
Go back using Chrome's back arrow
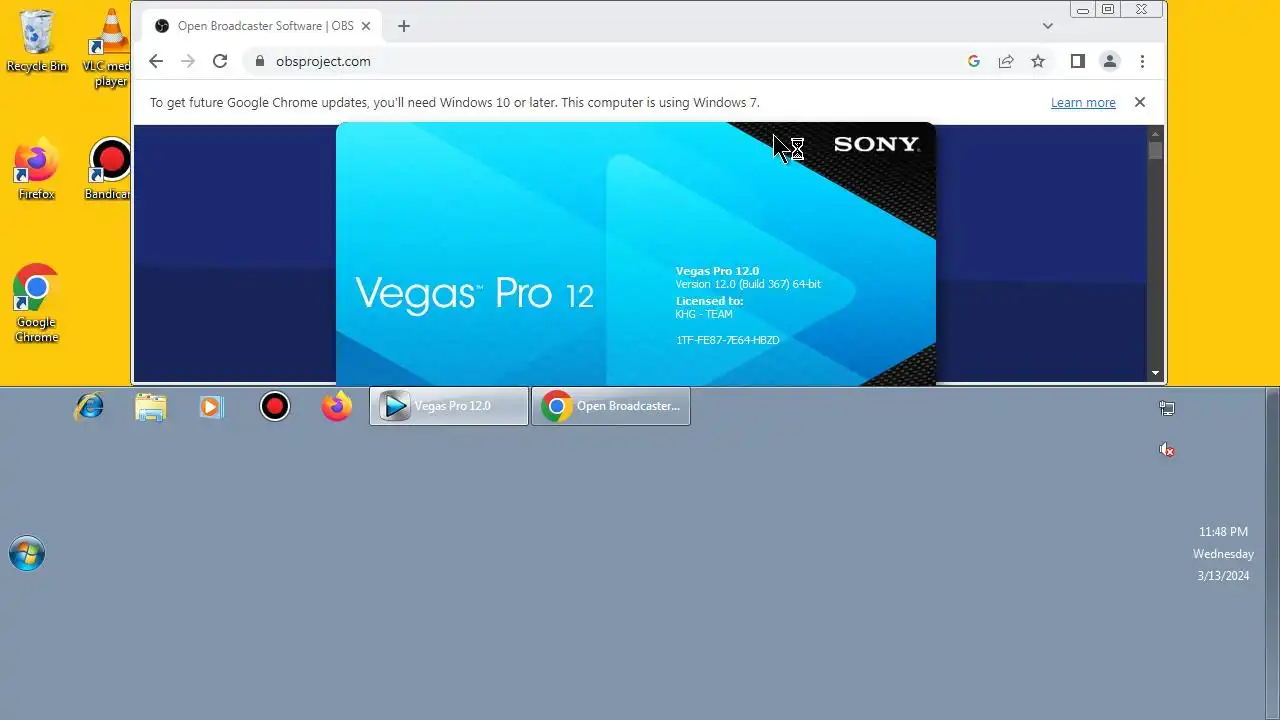(x=156, y=61)
